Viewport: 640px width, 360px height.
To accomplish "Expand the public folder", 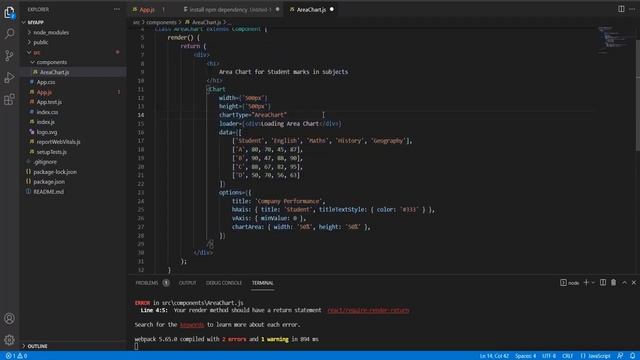I will tap(41, 42).
